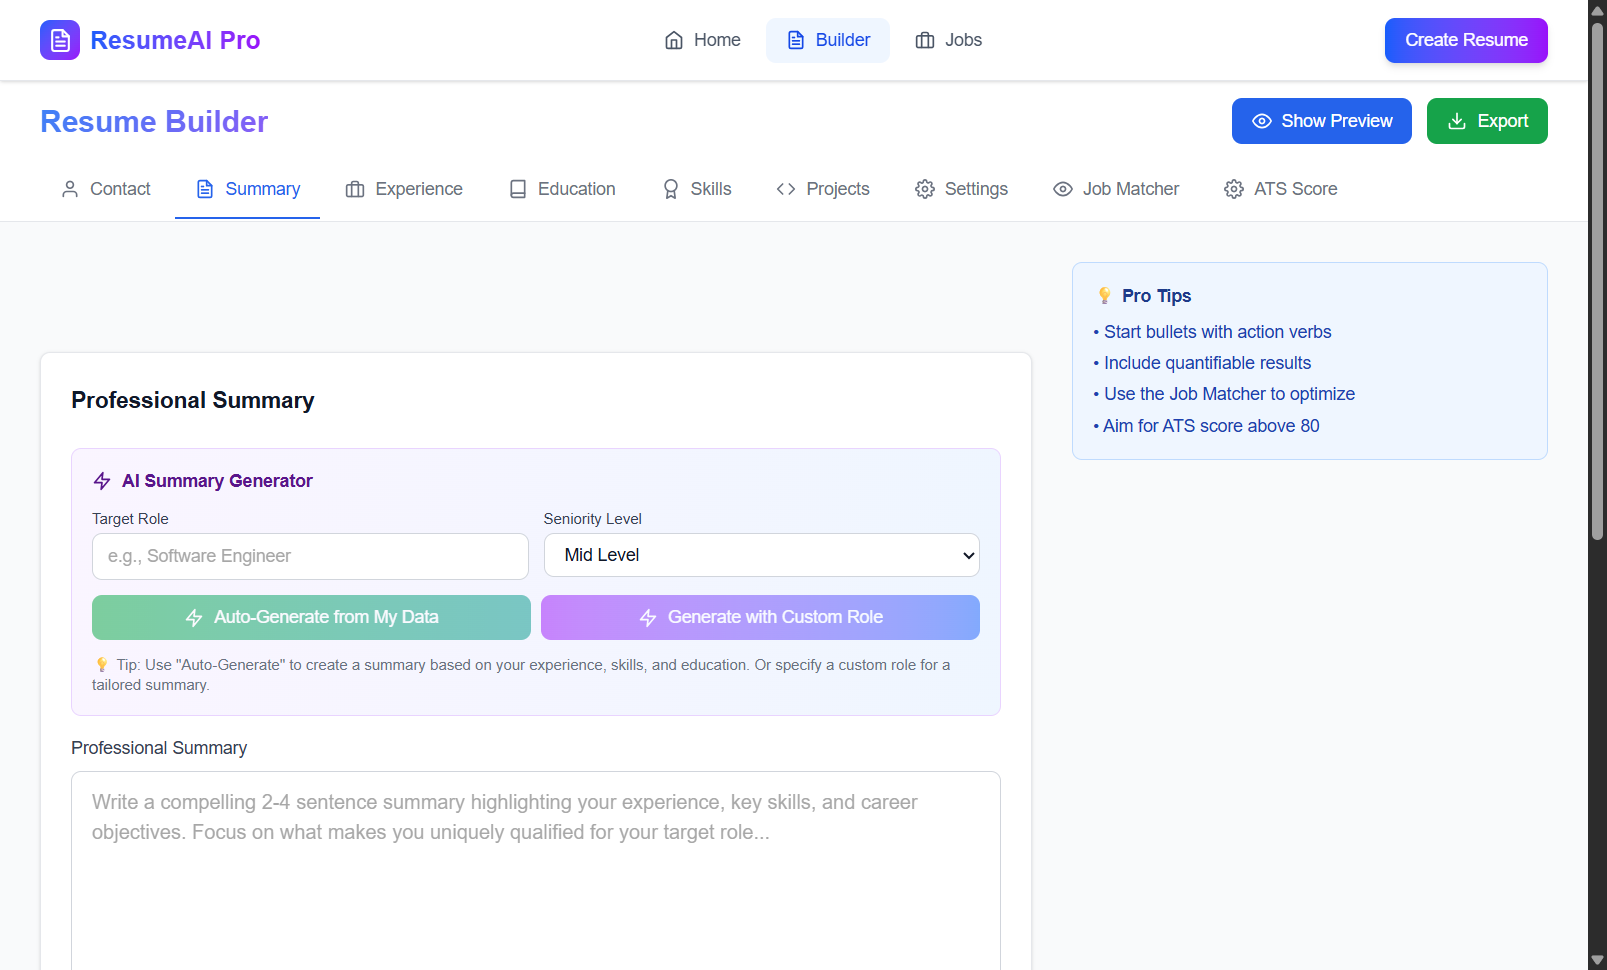
Task: Click the house icon beside Home
Action: tap(674, 40)
